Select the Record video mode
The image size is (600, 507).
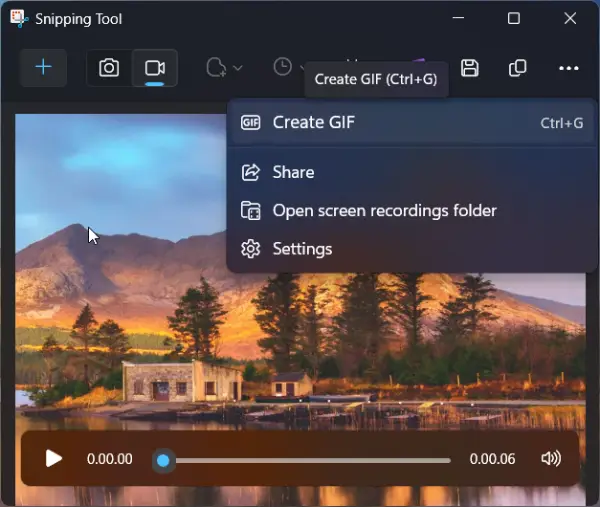point(155,68)
